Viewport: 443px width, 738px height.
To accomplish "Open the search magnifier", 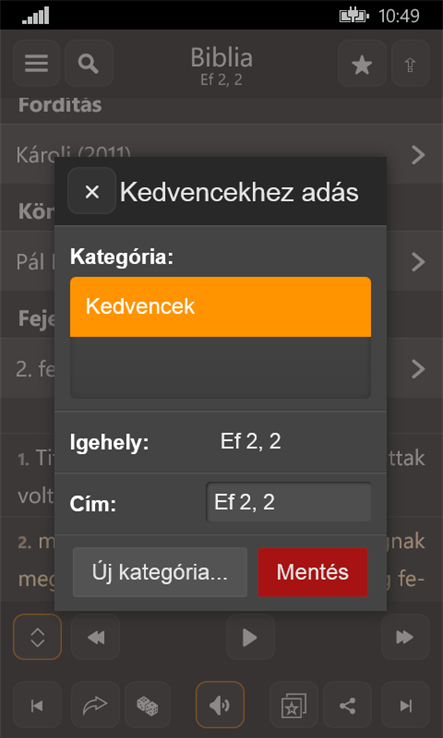I will [89, 63].
